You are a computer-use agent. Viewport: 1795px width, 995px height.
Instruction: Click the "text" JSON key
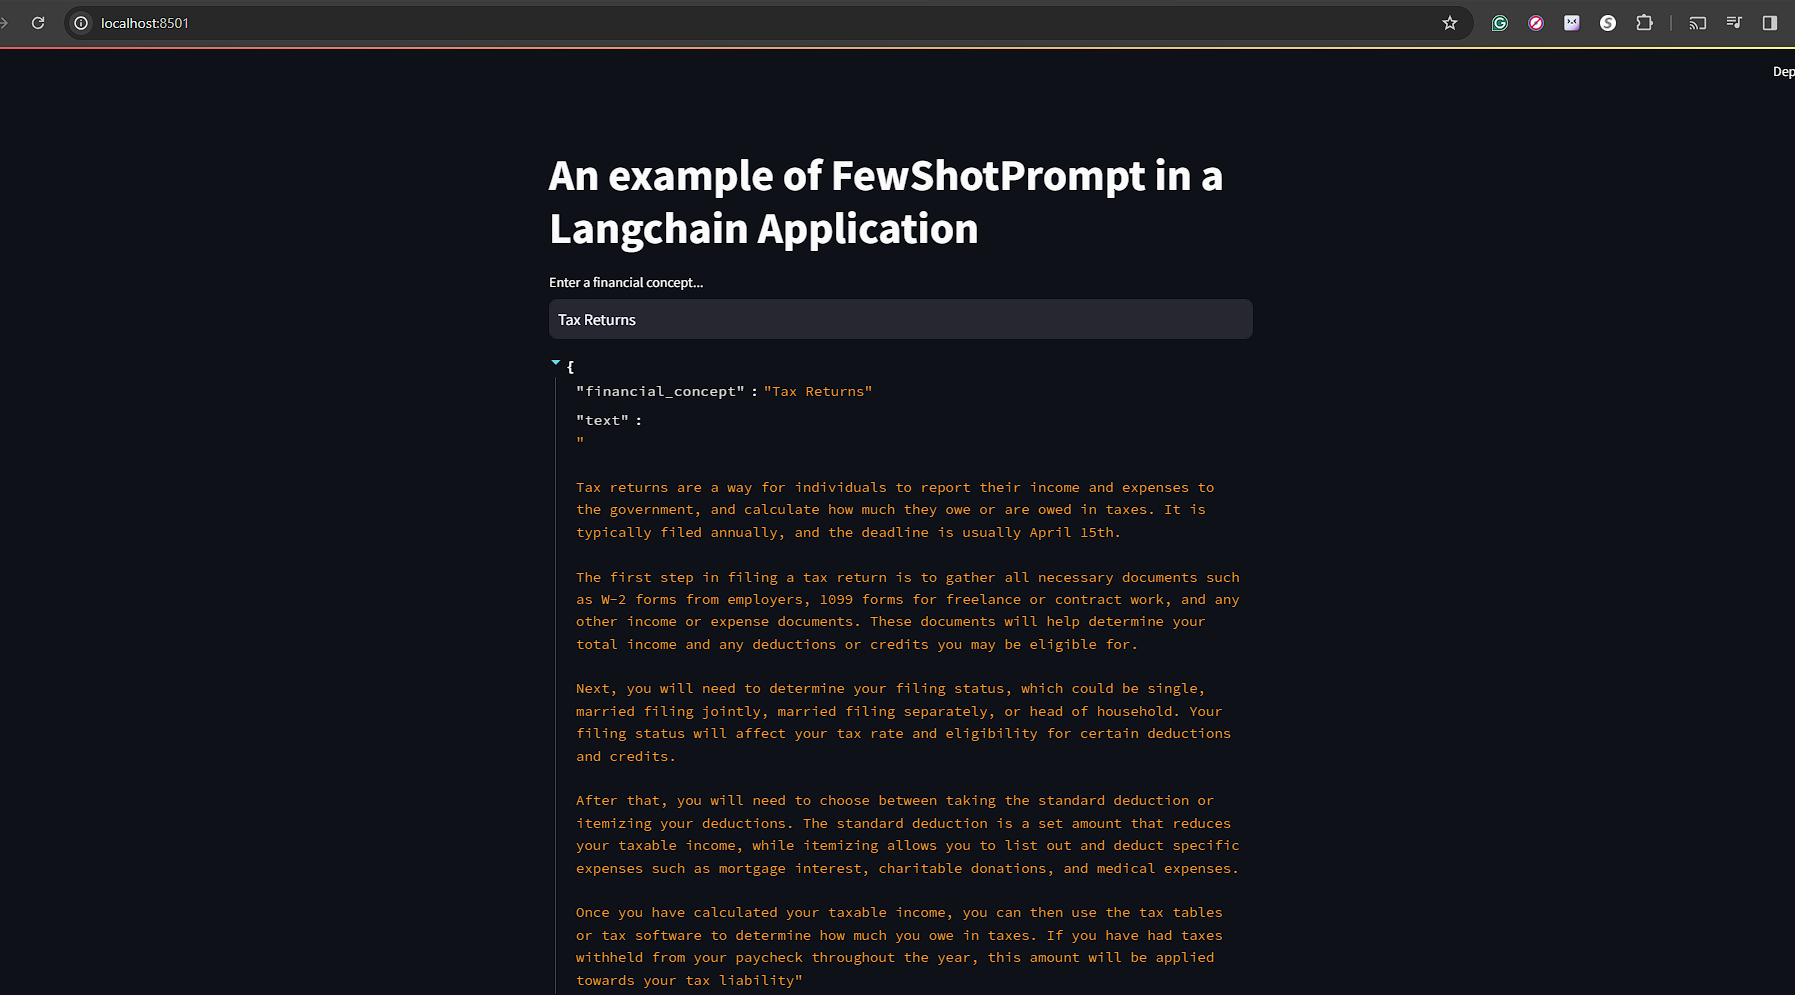[x=602, y=421]
